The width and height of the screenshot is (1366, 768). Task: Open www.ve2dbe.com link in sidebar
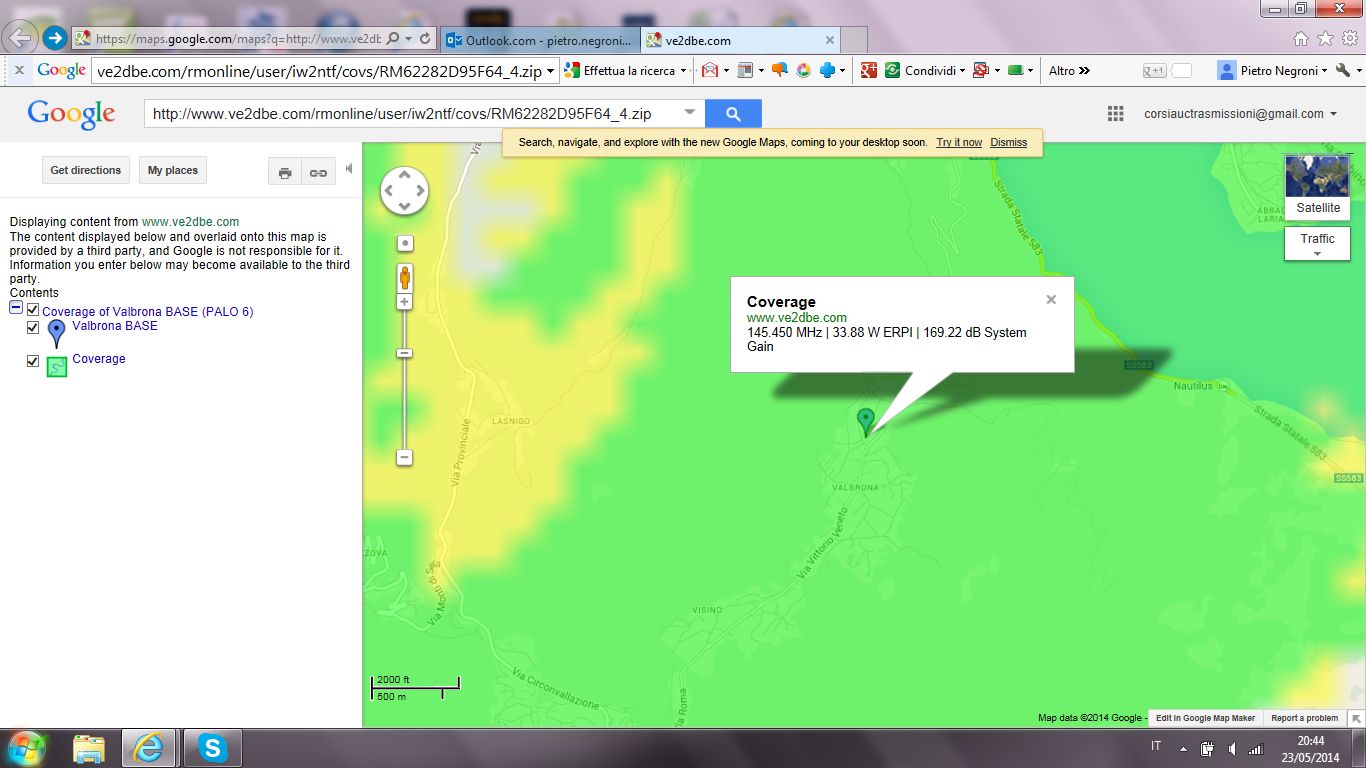click(190, 222)
